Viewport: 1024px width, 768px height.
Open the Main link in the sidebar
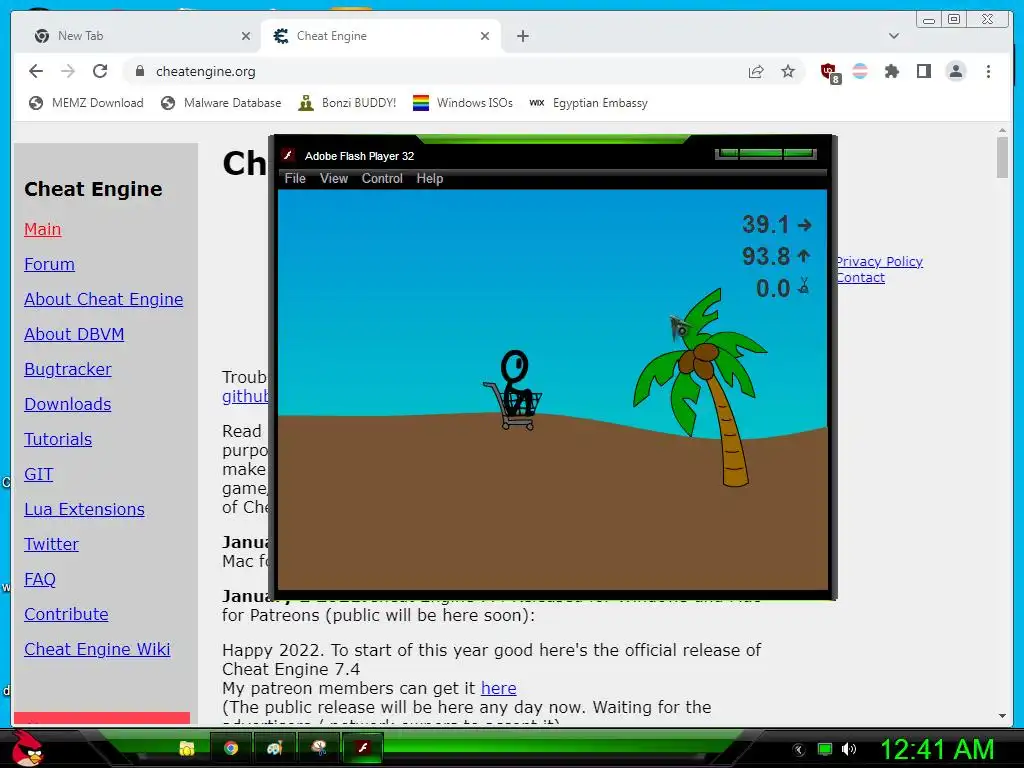click(x=42, y=229)
